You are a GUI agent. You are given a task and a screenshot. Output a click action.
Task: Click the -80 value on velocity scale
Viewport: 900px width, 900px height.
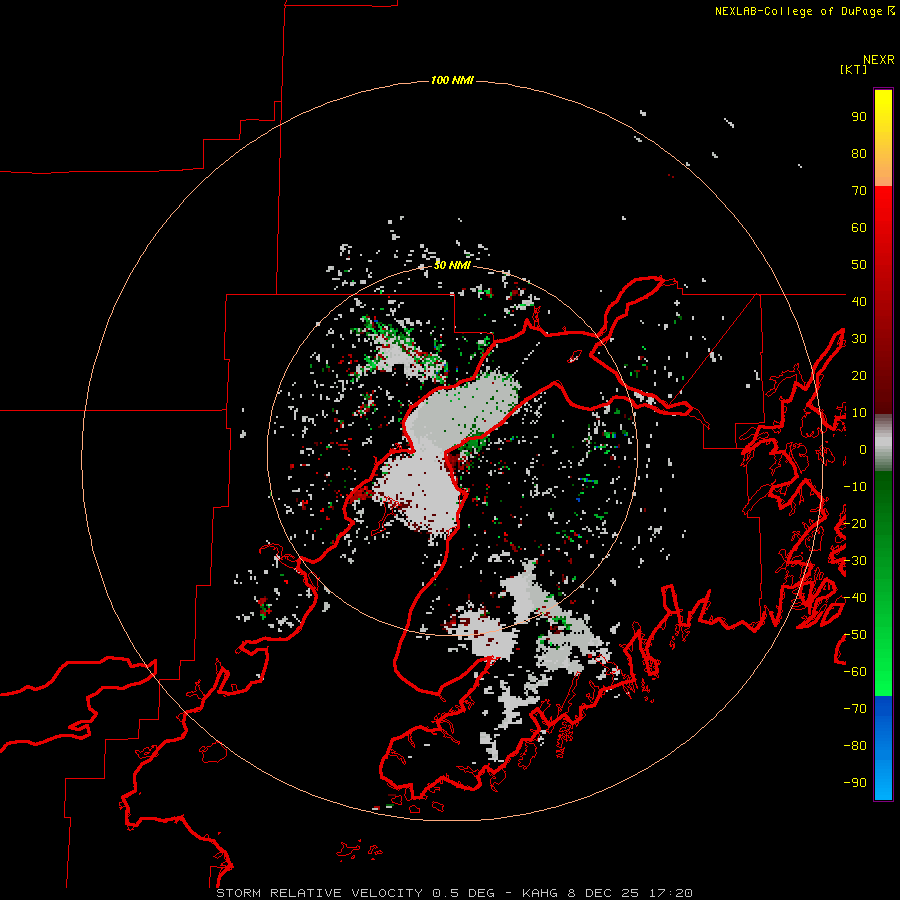(855, 746)
